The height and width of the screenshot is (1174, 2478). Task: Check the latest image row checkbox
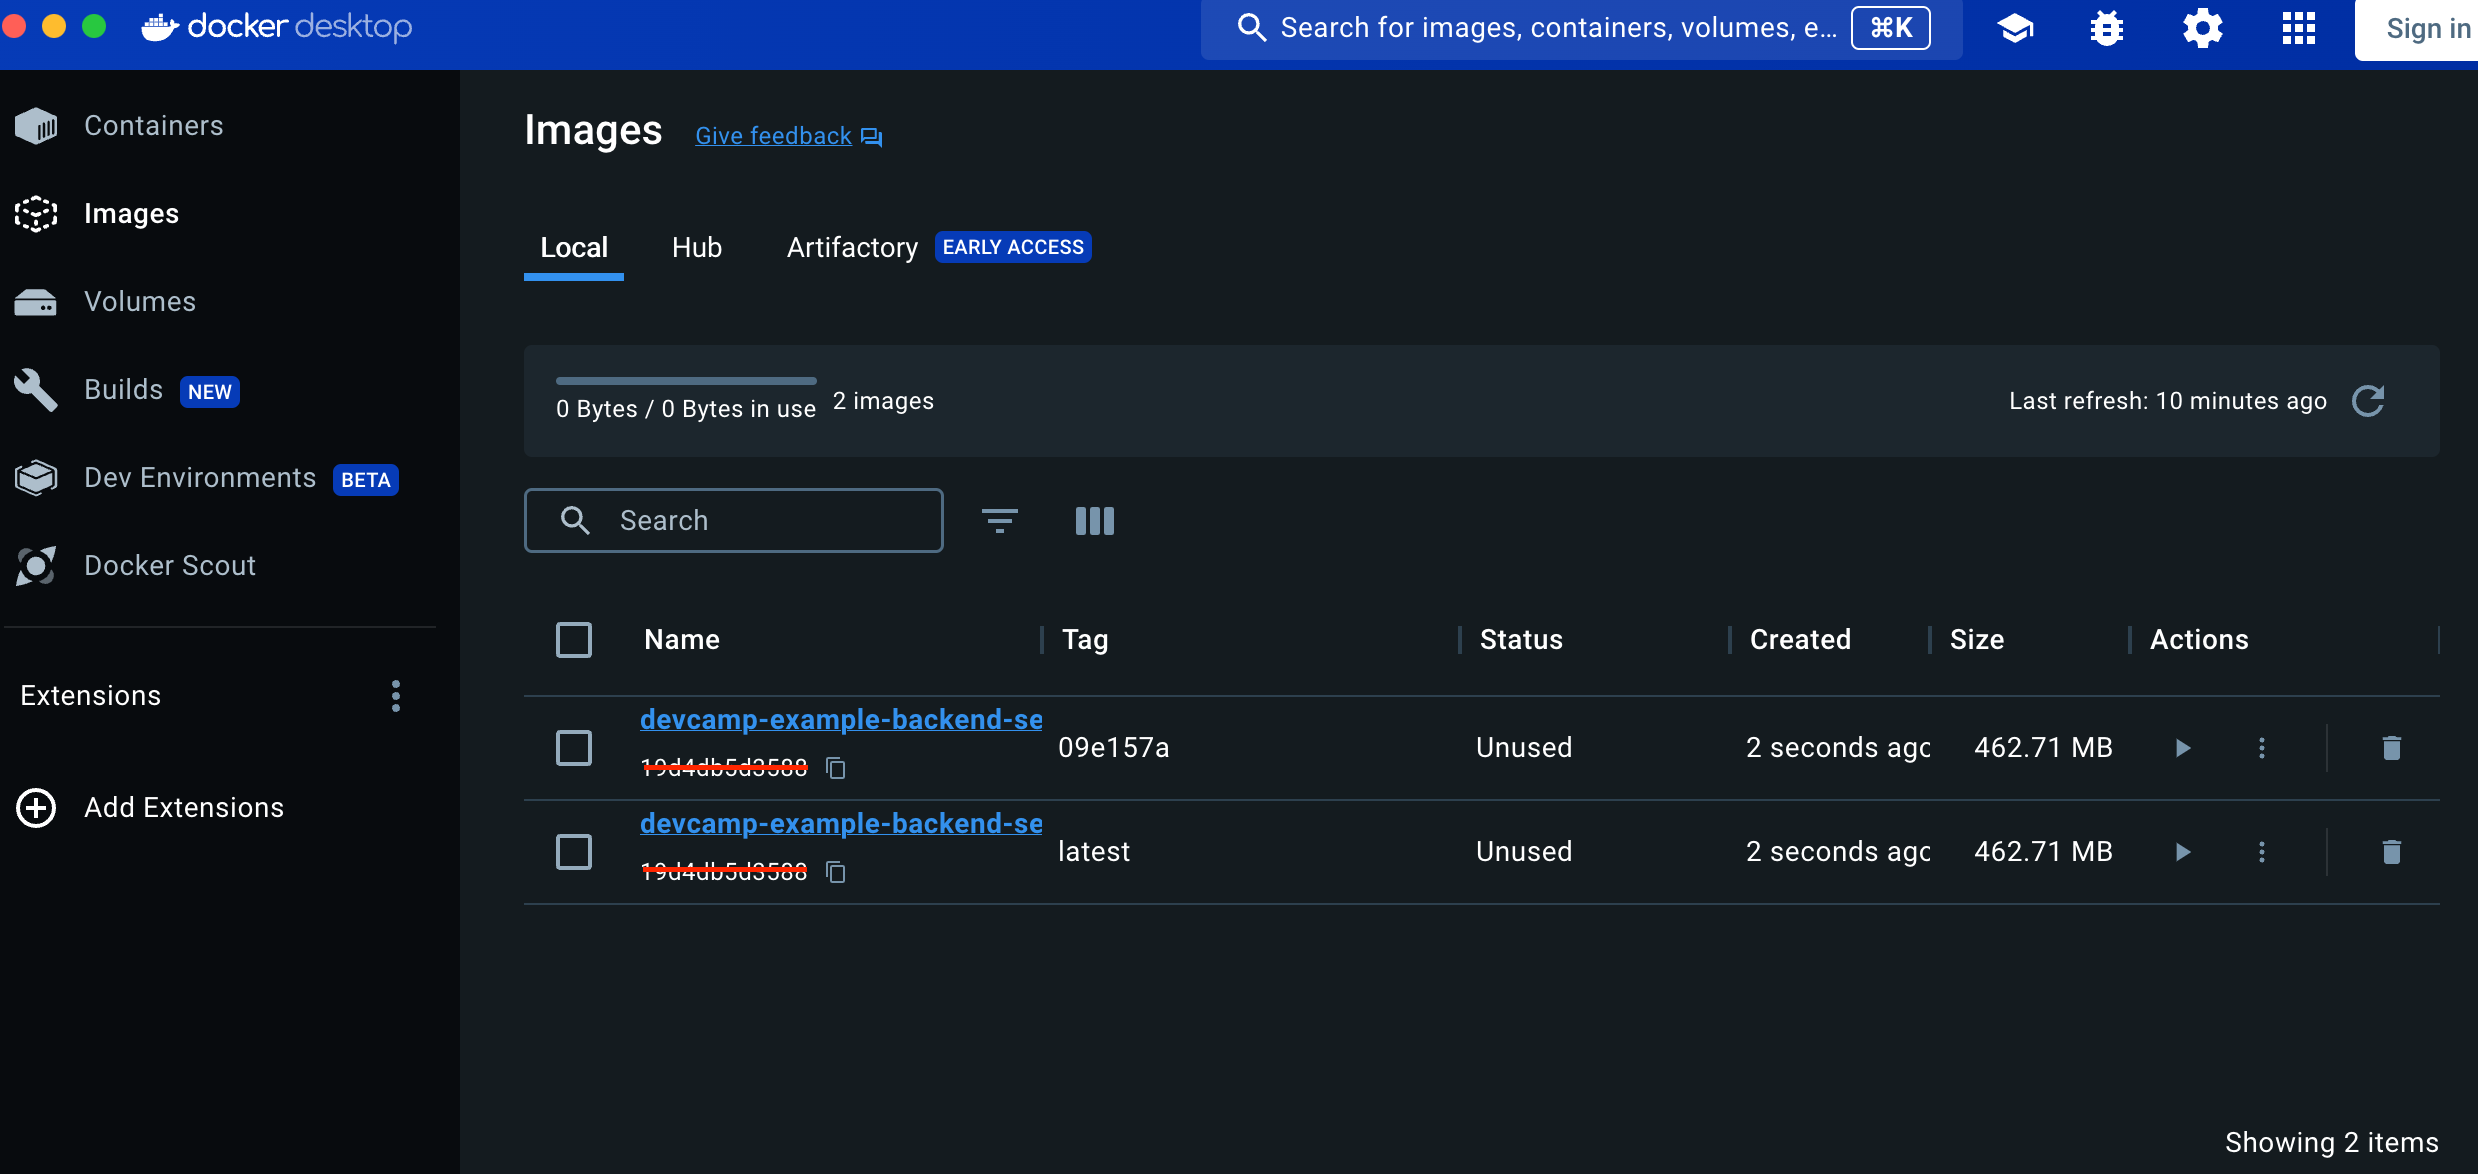coord(574,852)
